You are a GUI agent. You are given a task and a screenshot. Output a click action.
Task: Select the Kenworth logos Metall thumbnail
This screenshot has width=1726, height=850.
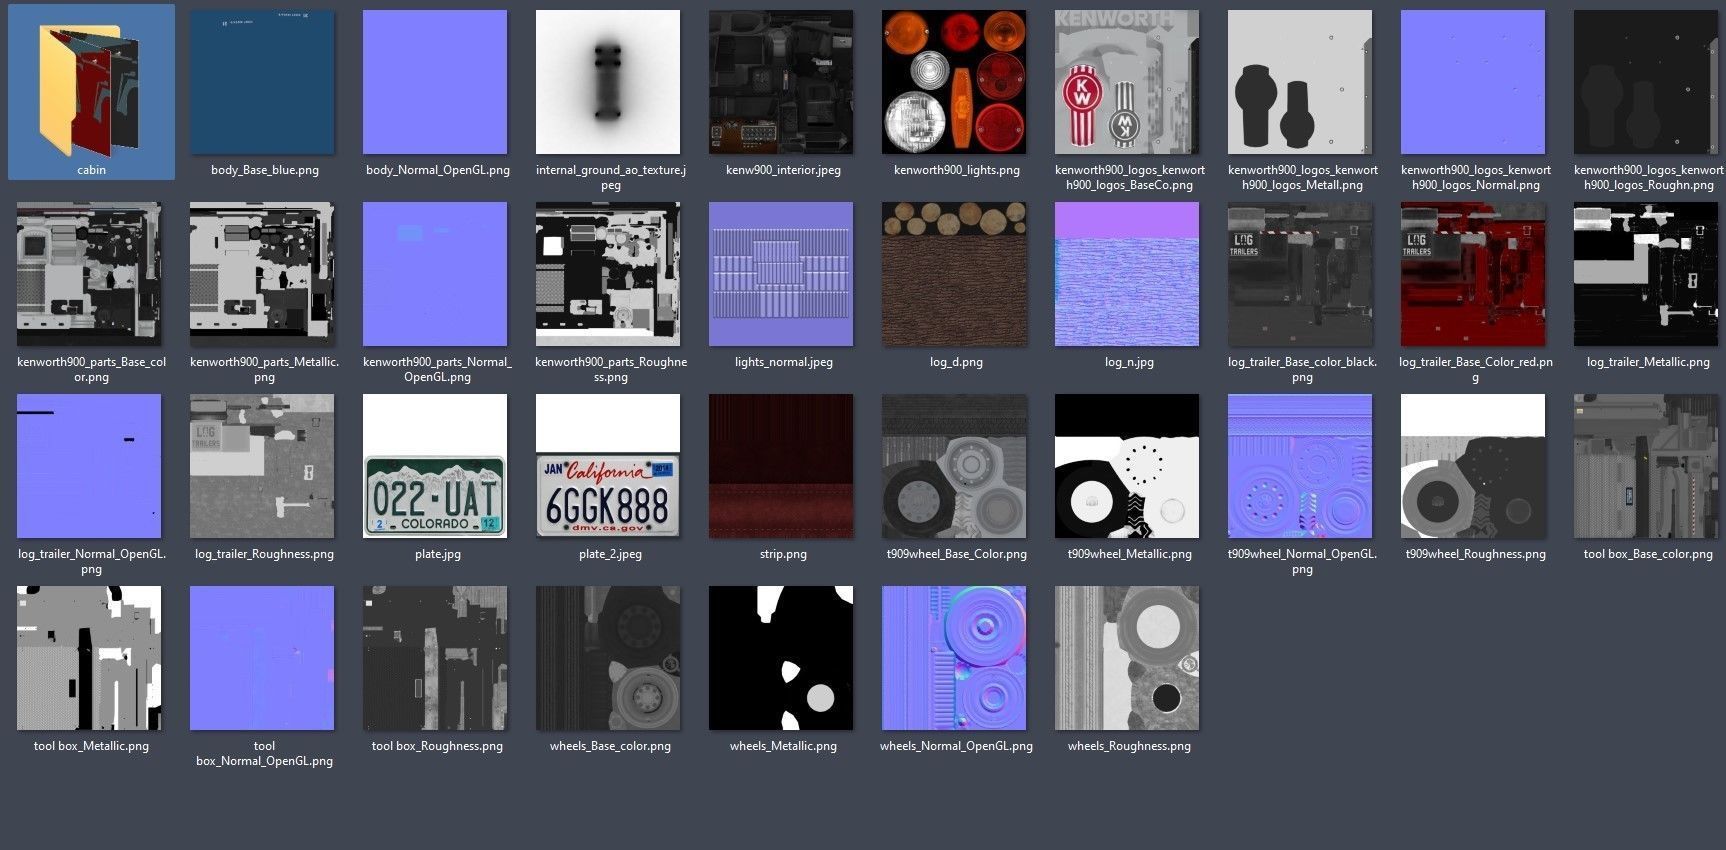[1300, 82]
